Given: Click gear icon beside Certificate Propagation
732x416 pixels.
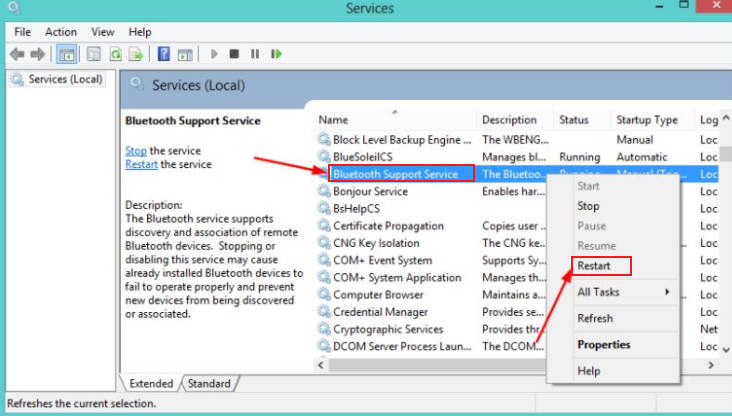Looking at the screenshot, I should [324, 226].
